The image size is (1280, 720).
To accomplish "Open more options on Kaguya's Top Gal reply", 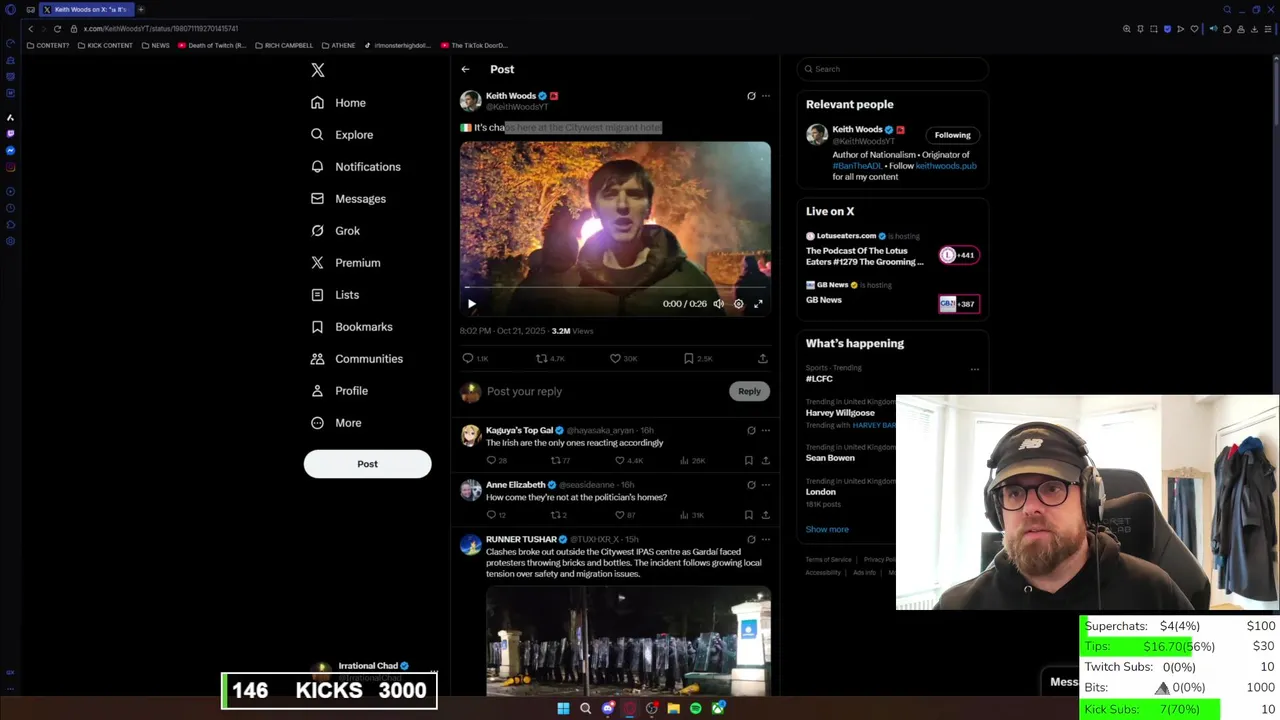I will tap(766, 431).
